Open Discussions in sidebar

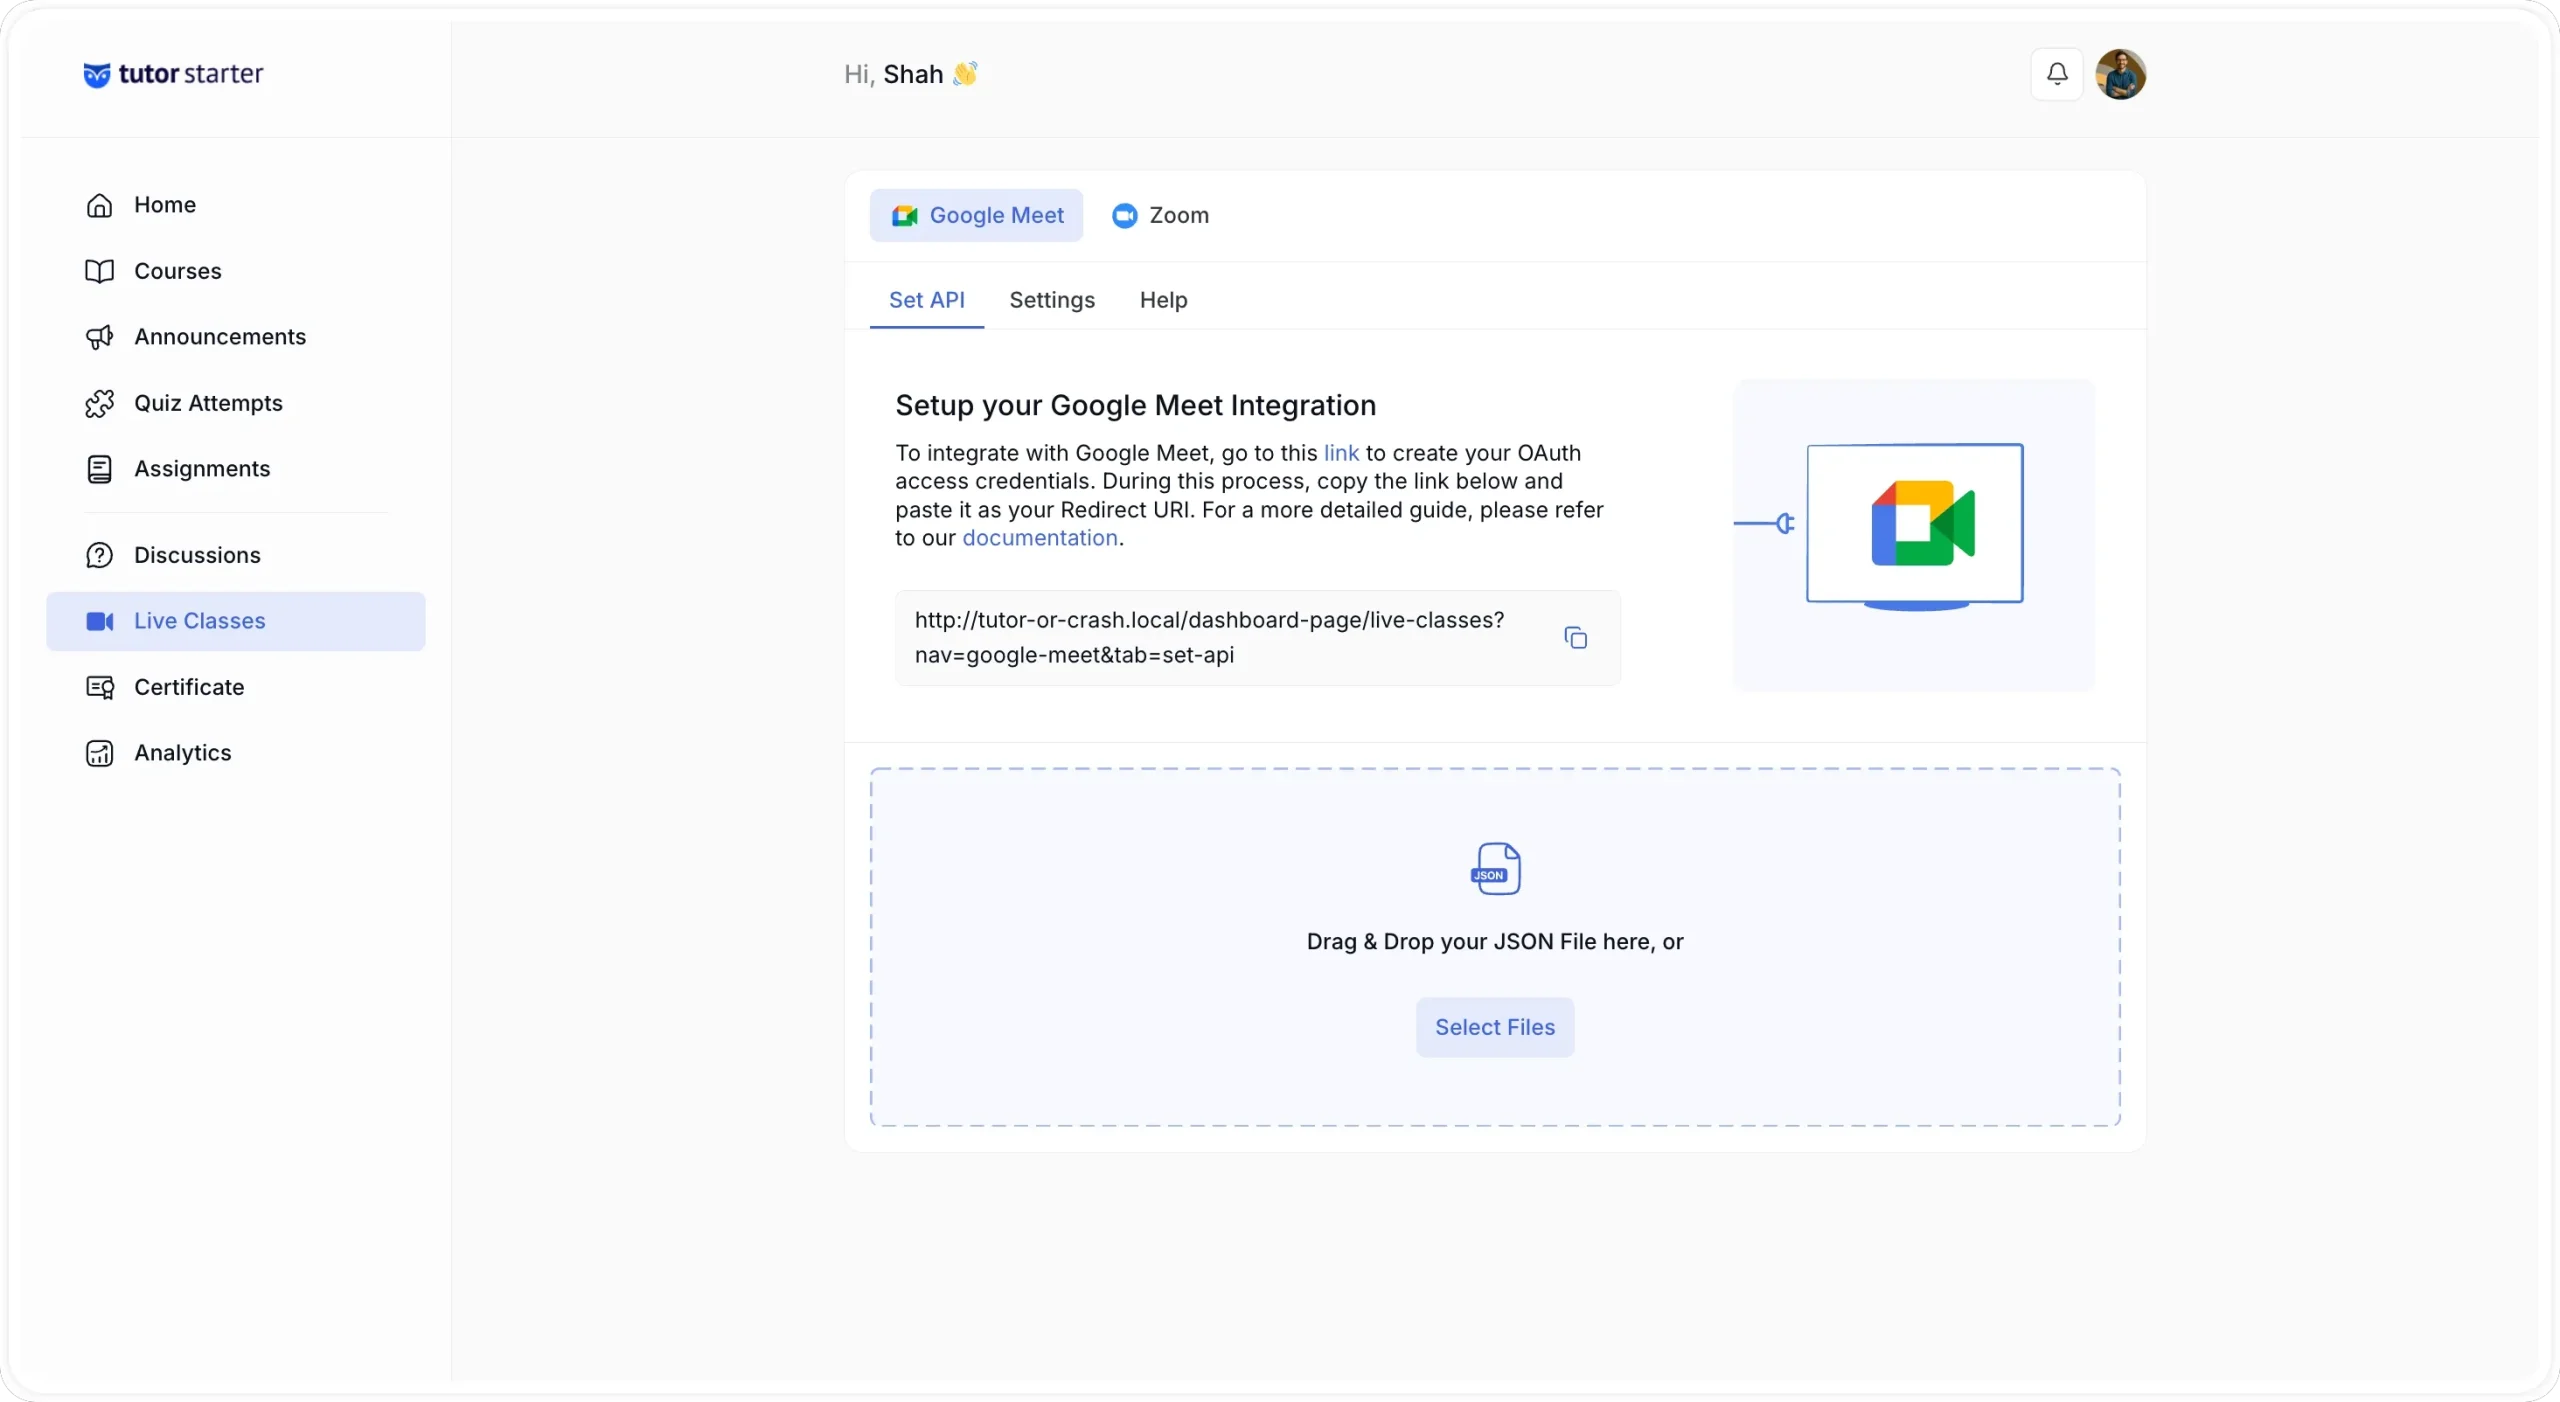tap(236, 555)
